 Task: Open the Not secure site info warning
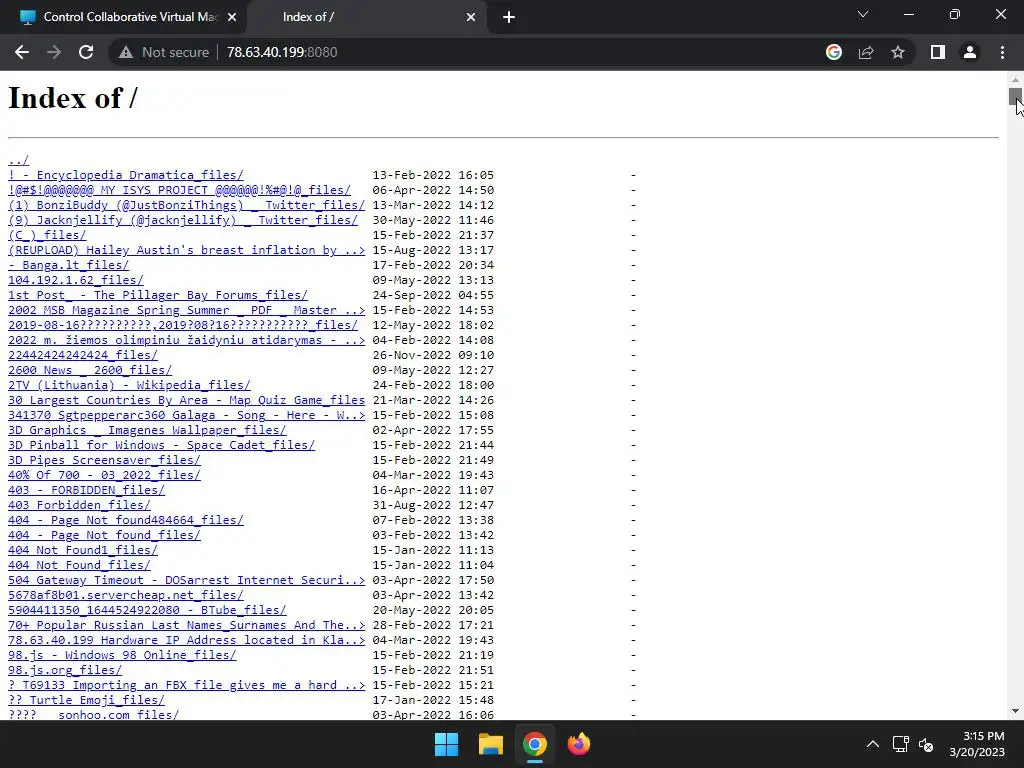pyautogui.click(x=164, y=52)
